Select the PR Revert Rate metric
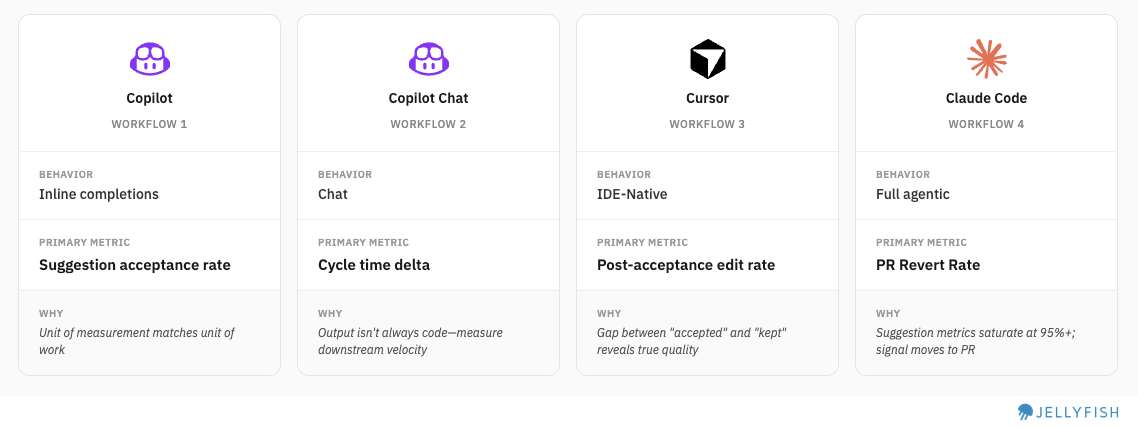The width and height of the screenshot is (1138, 428). (x=928, y=265)
